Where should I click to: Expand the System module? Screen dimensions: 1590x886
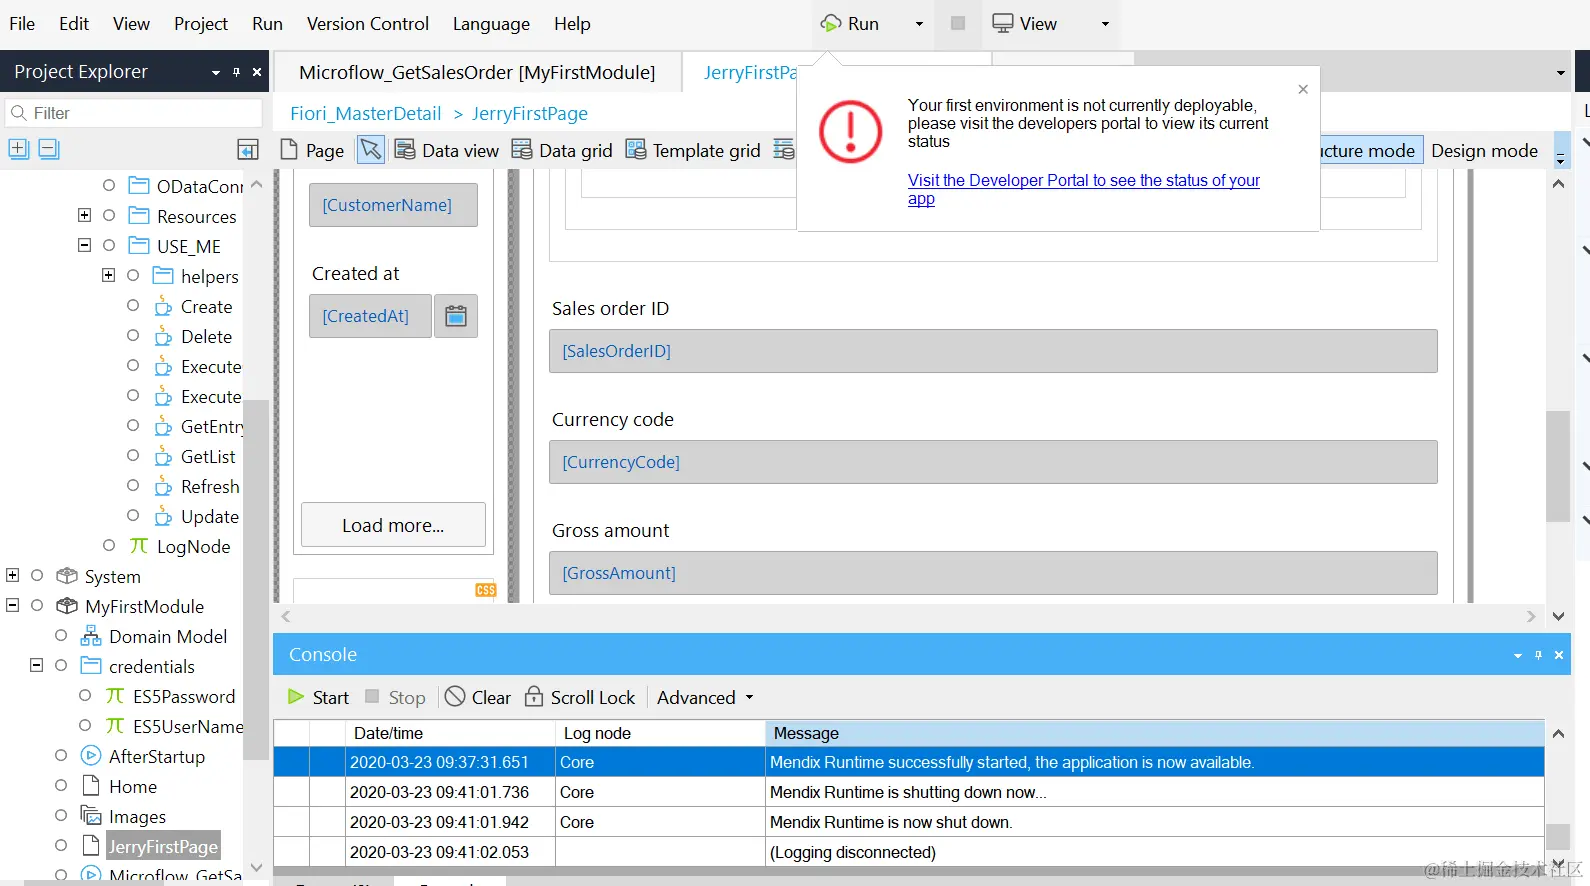point(13,575)
